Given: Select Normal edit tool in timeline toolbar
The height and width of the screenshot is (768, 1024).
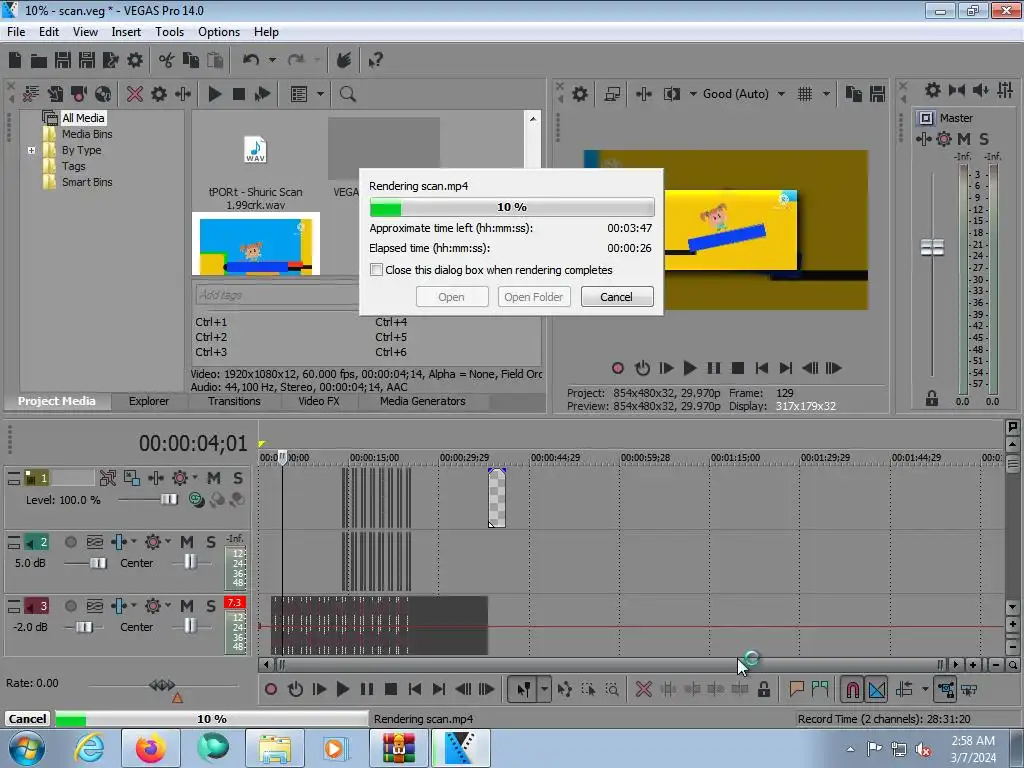Looking at the screenshot, I should tap(523, 689).
